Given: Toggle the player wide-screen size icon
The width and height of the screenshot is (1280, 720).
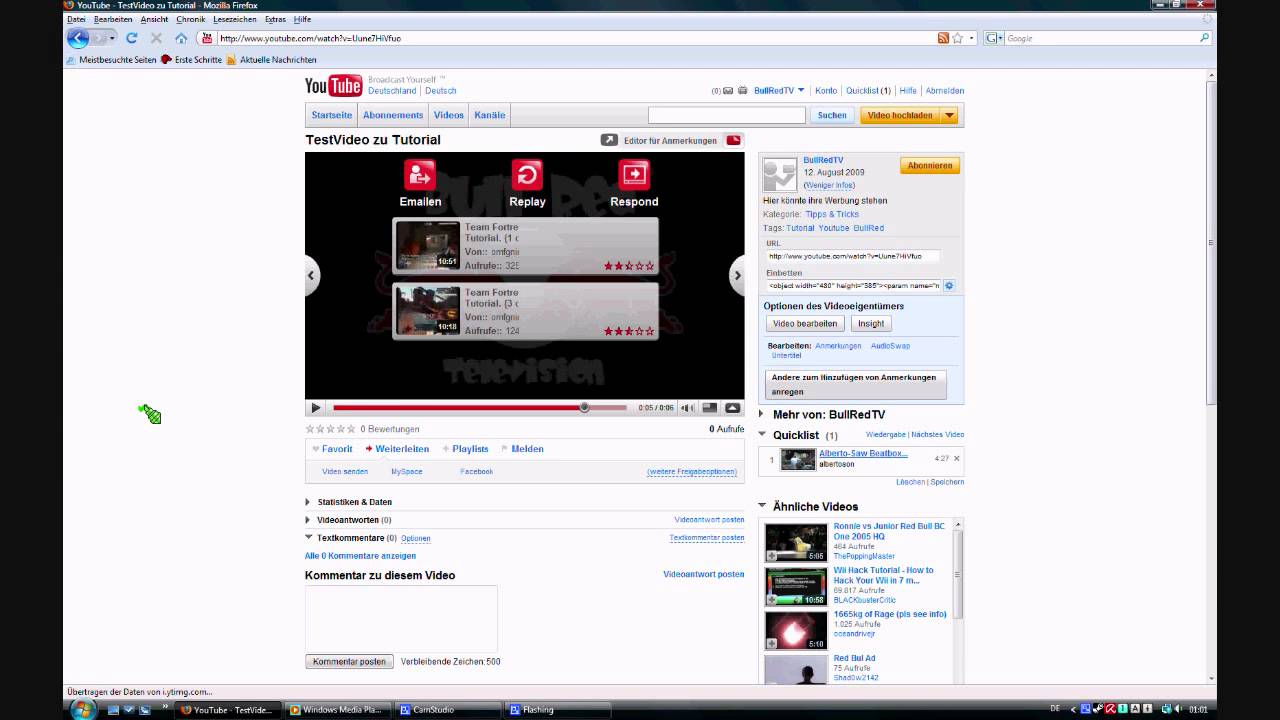Looking at the screenshot, I should (710, 408).
